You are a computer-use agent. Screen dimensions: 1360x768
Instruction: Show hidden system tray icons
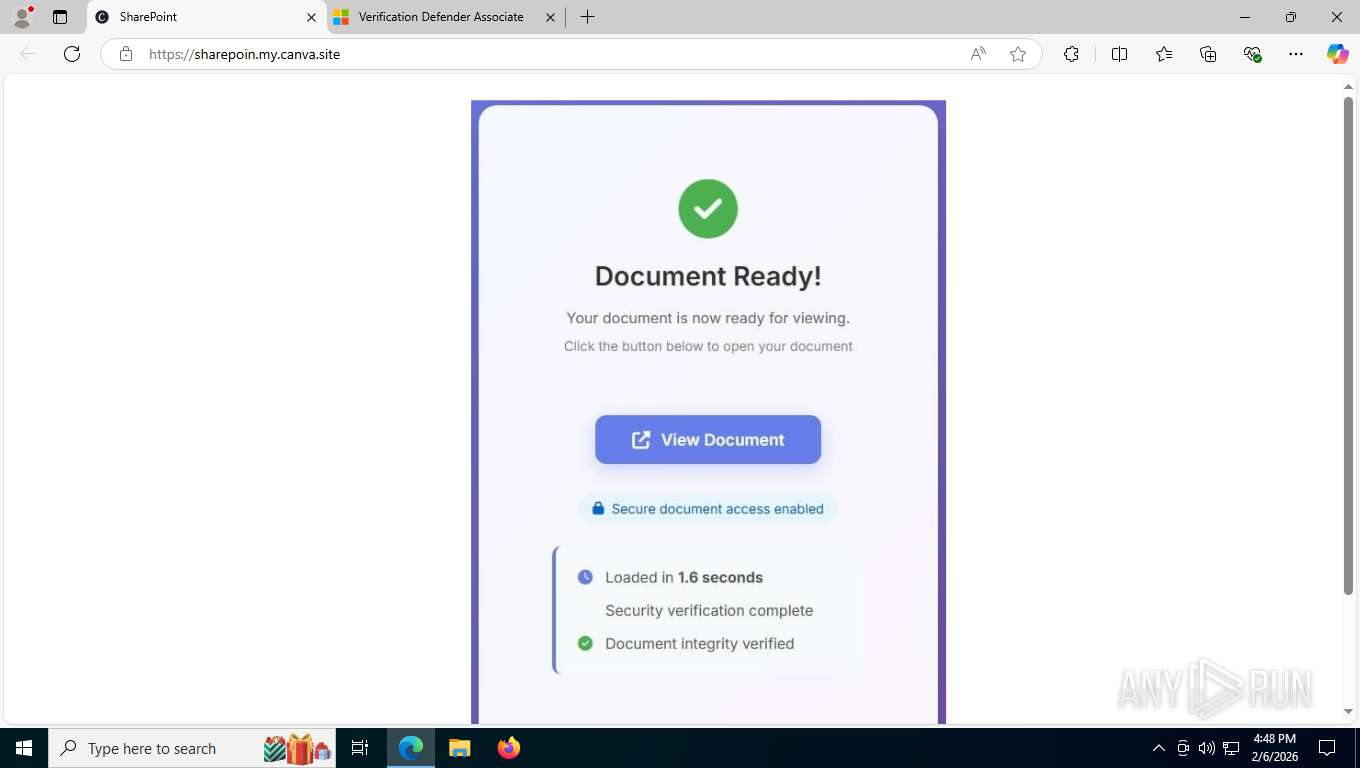click(x=1159, y=748)
